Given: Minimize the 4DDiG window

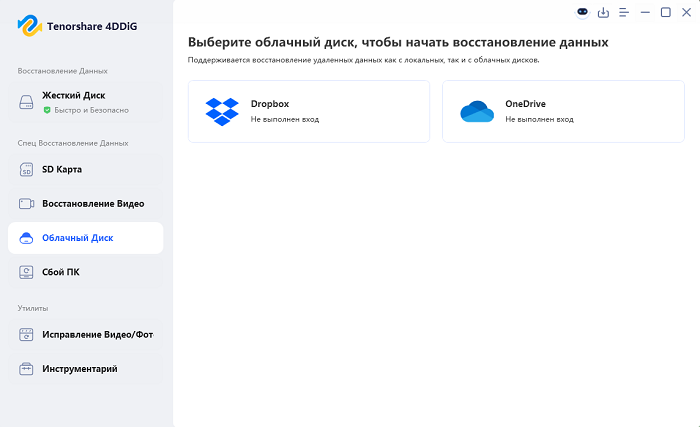Looking at the screenshot, I should [645, 13].
